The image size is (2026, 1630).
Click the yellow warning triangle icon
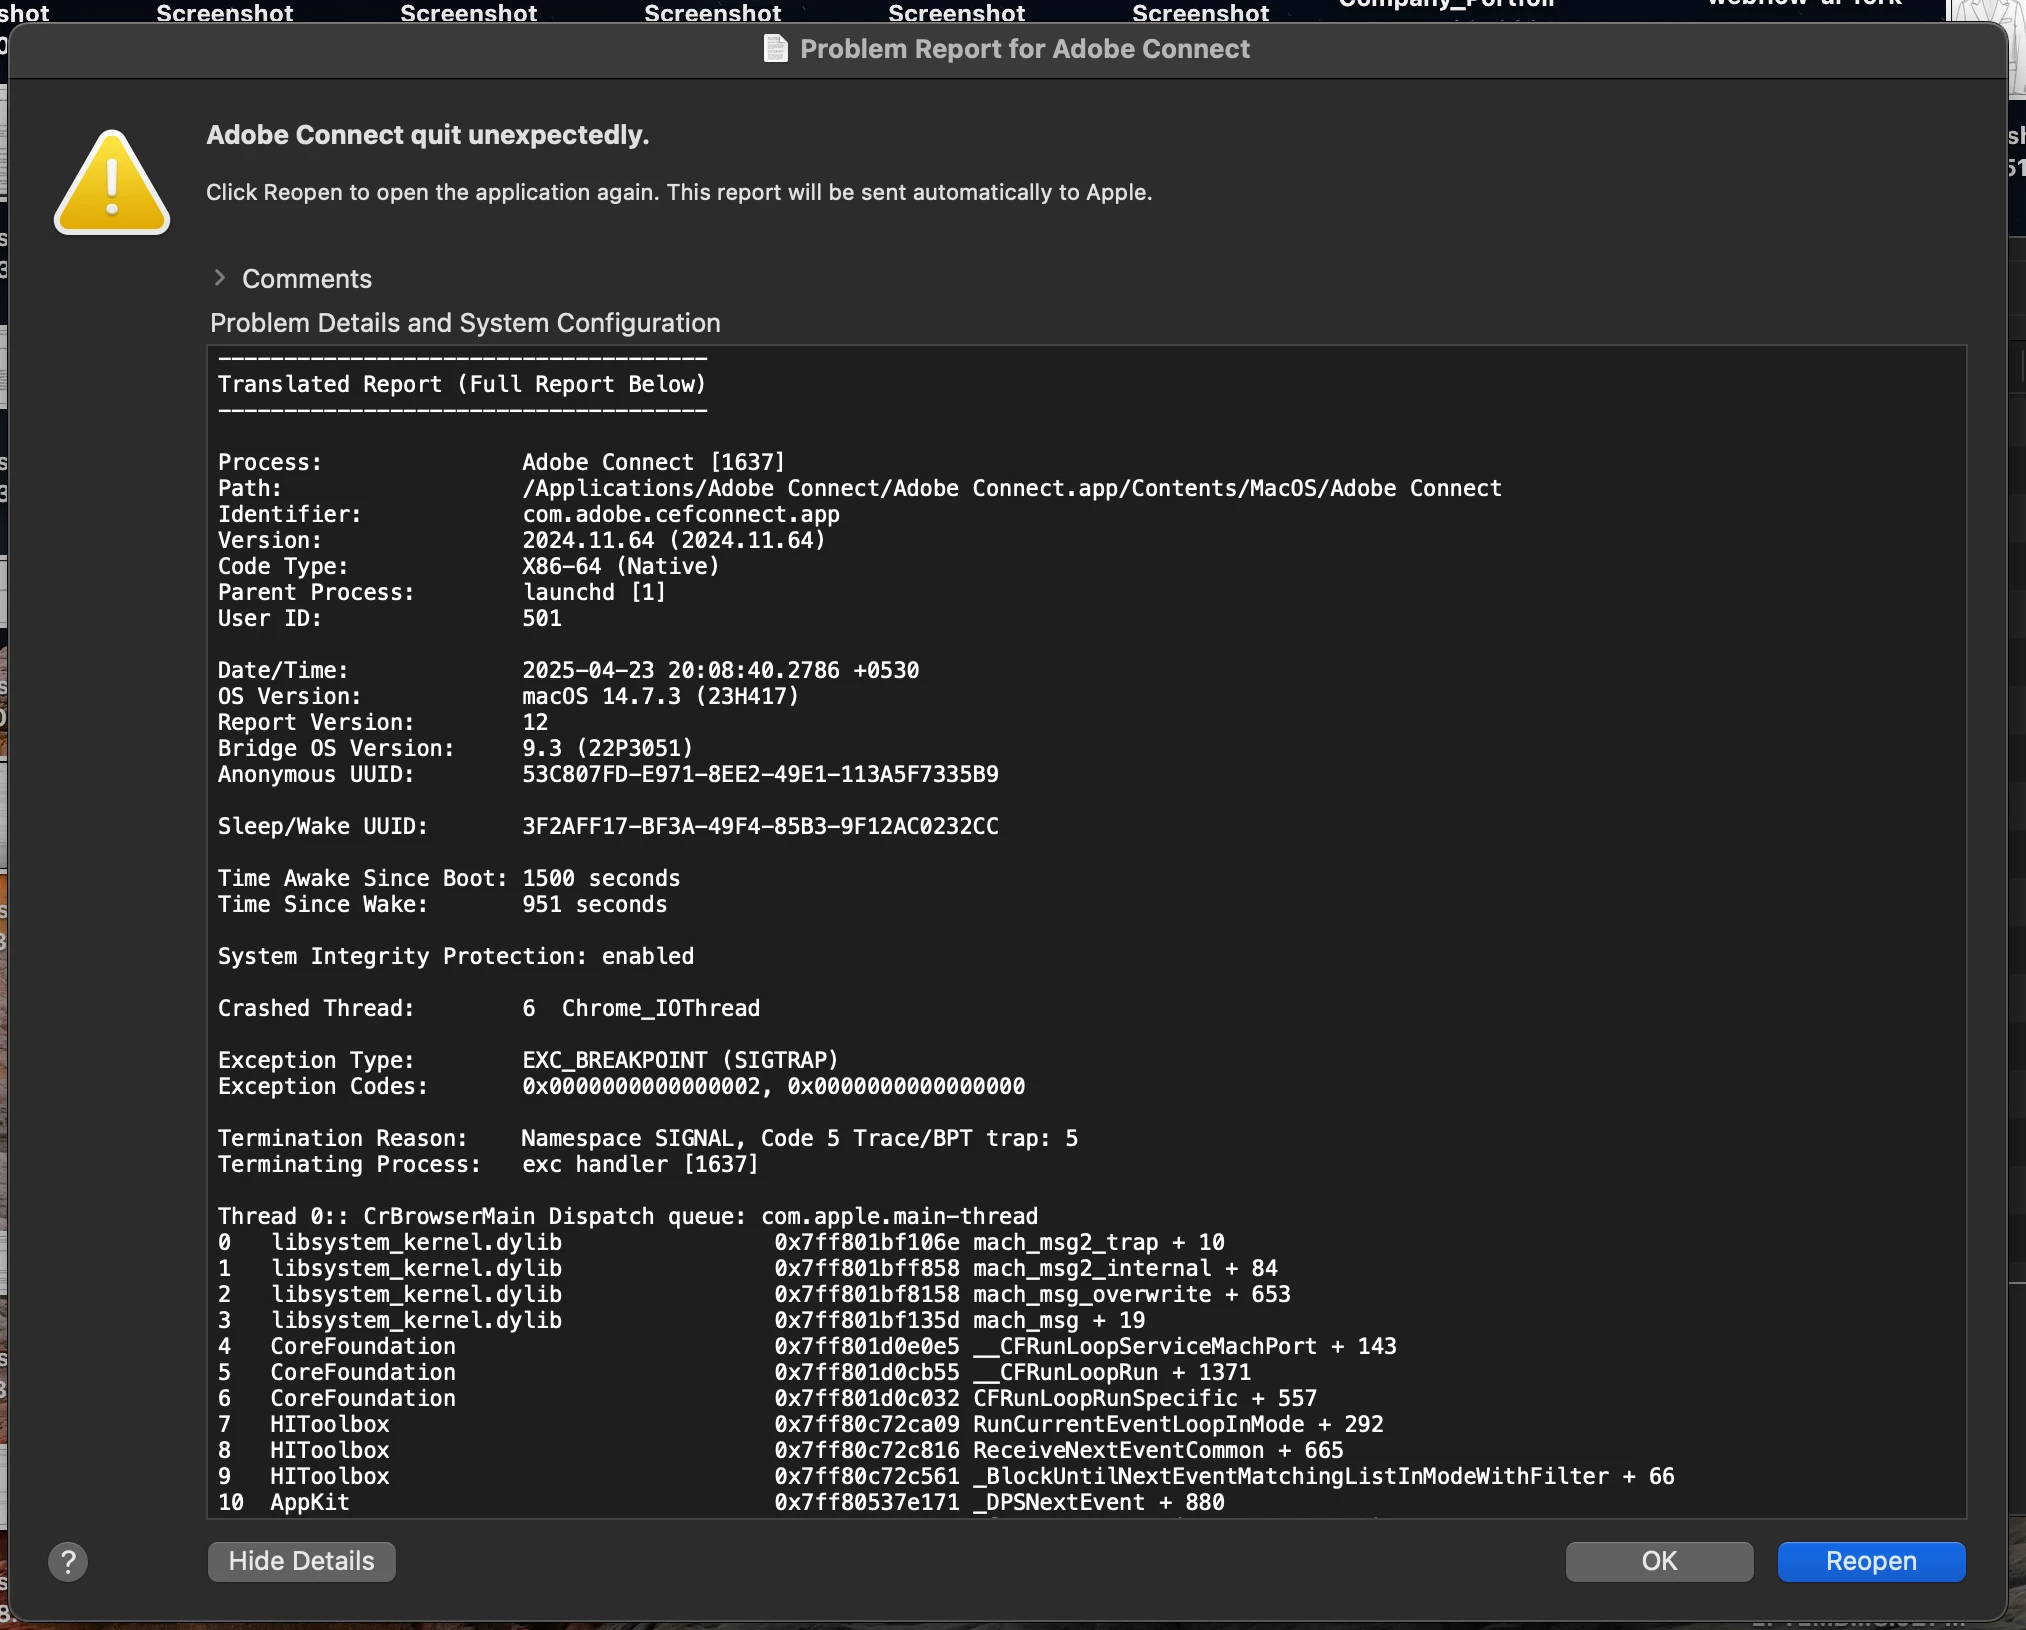(112, 184)
